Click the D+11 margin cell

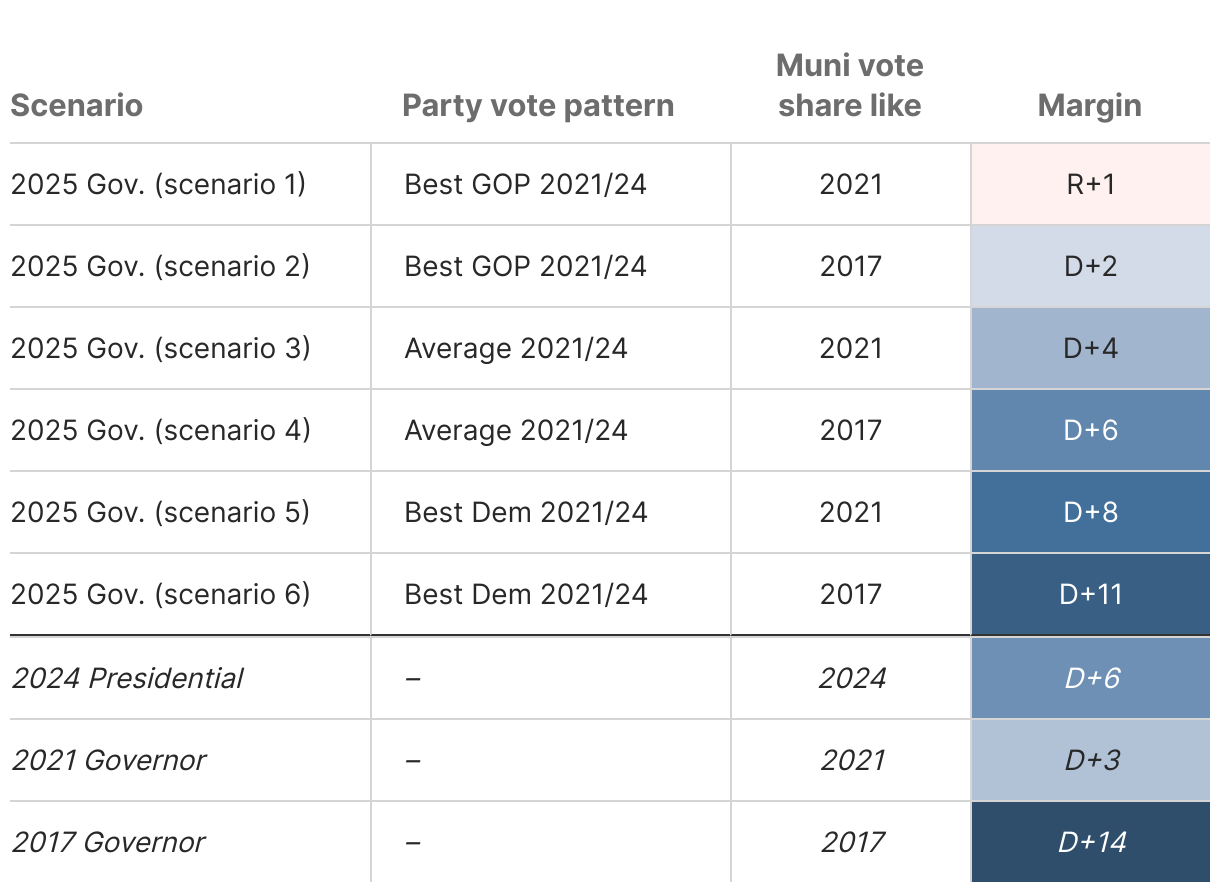click(1090, 594)
